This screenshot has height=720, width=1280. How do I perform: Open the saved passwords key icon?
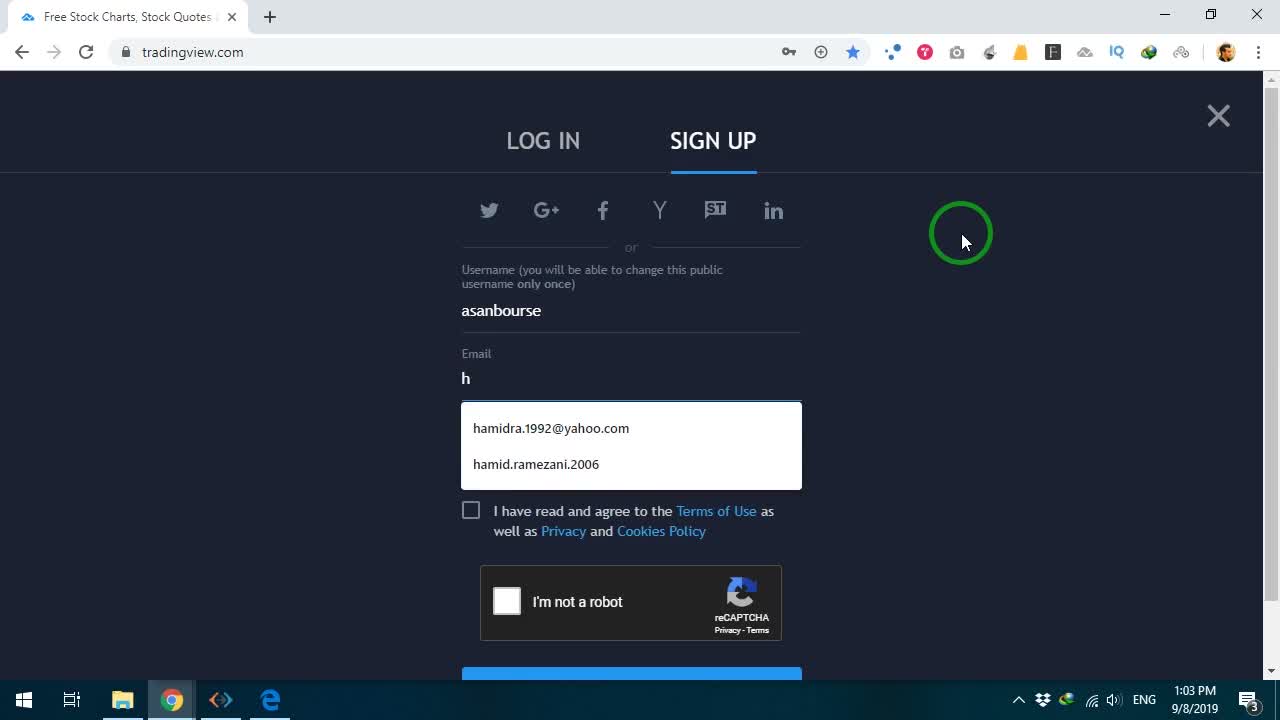pyautogui.click(x=789, y=52)
